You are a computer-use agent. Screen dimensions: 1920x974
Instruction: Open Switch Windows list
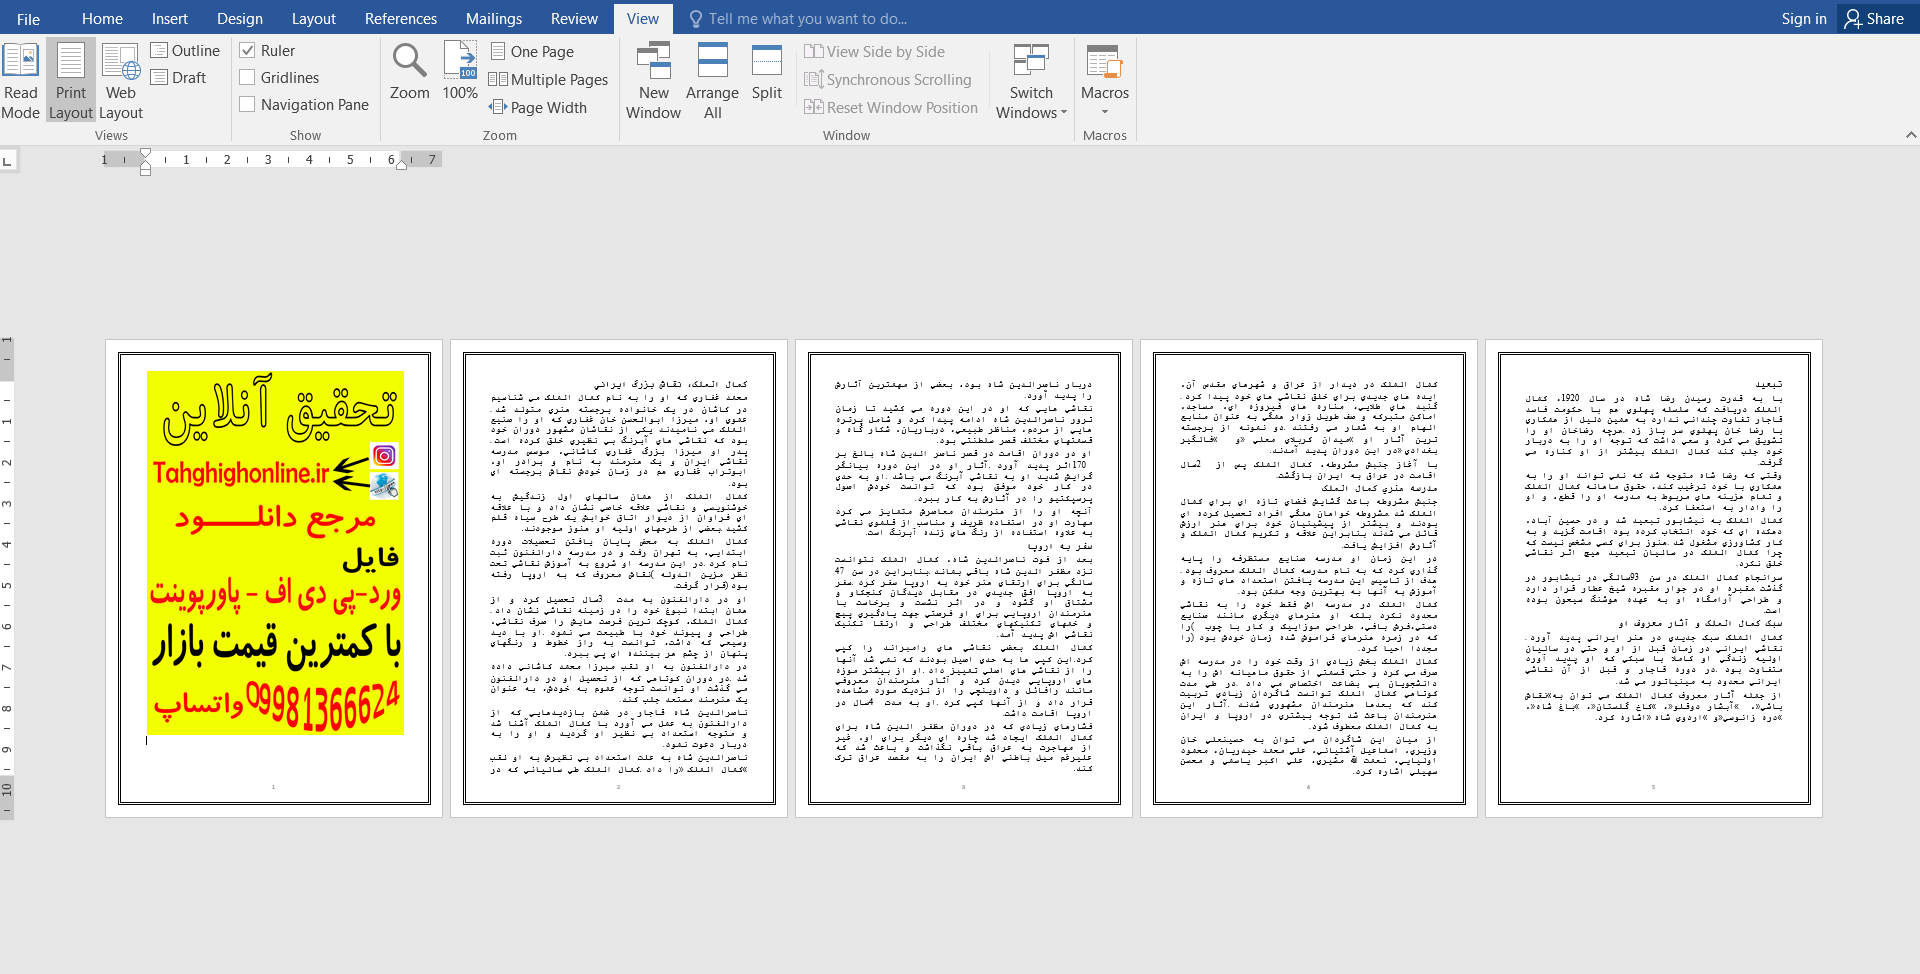[1031, 81]
